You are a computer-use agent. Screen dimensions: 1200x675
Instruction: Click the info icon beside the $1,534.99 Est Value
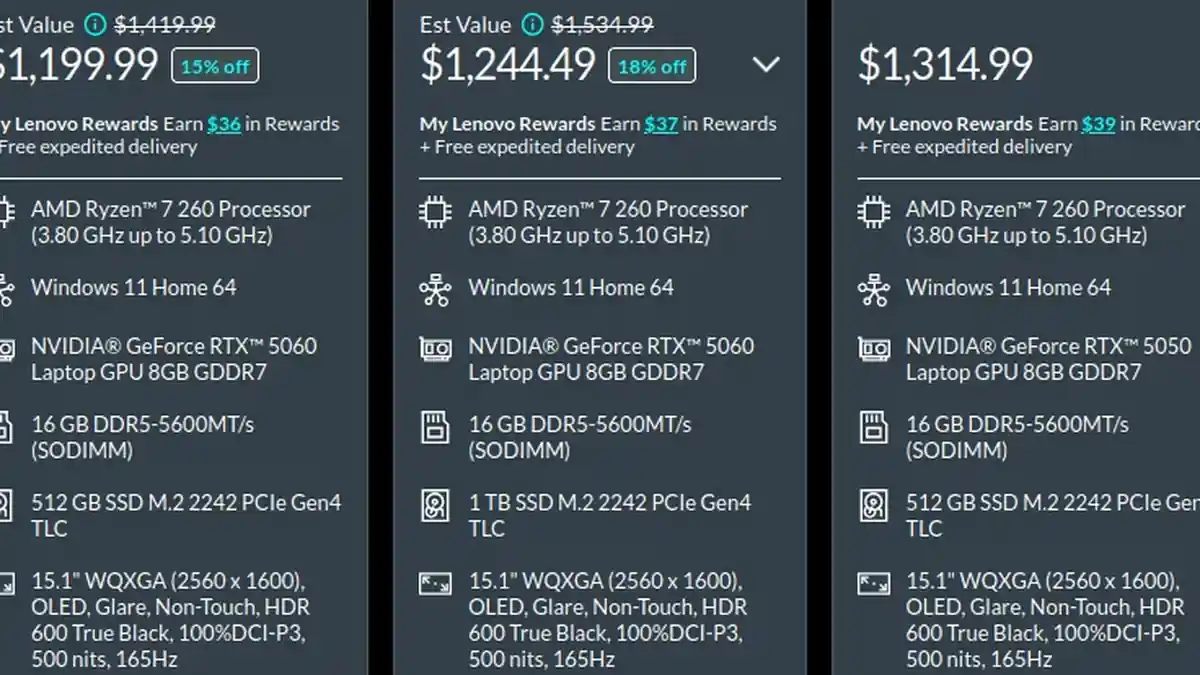point(534,24)
